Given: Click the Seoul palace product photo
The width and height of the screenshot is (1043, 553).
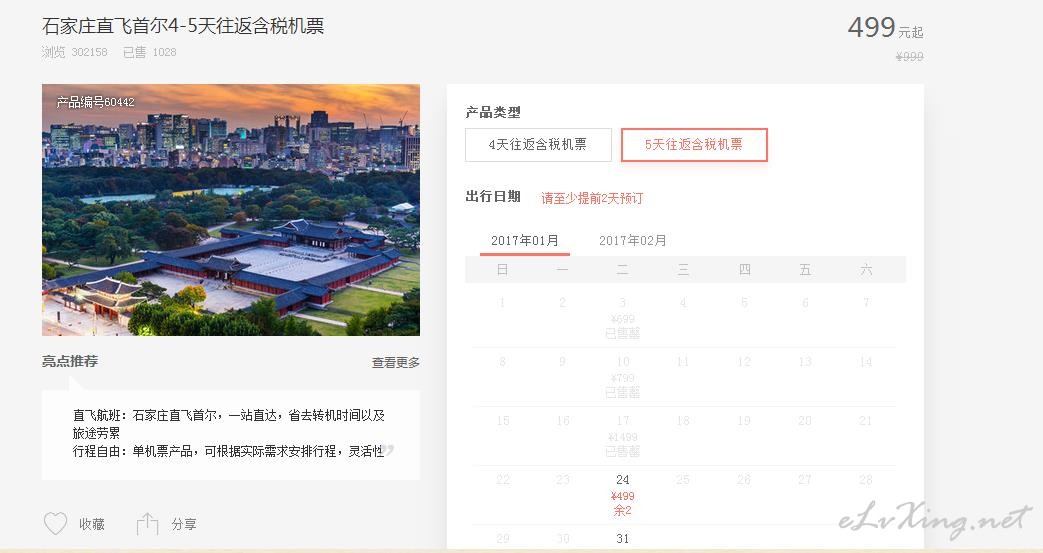Looking at the screenshot, I should point(231,210).
